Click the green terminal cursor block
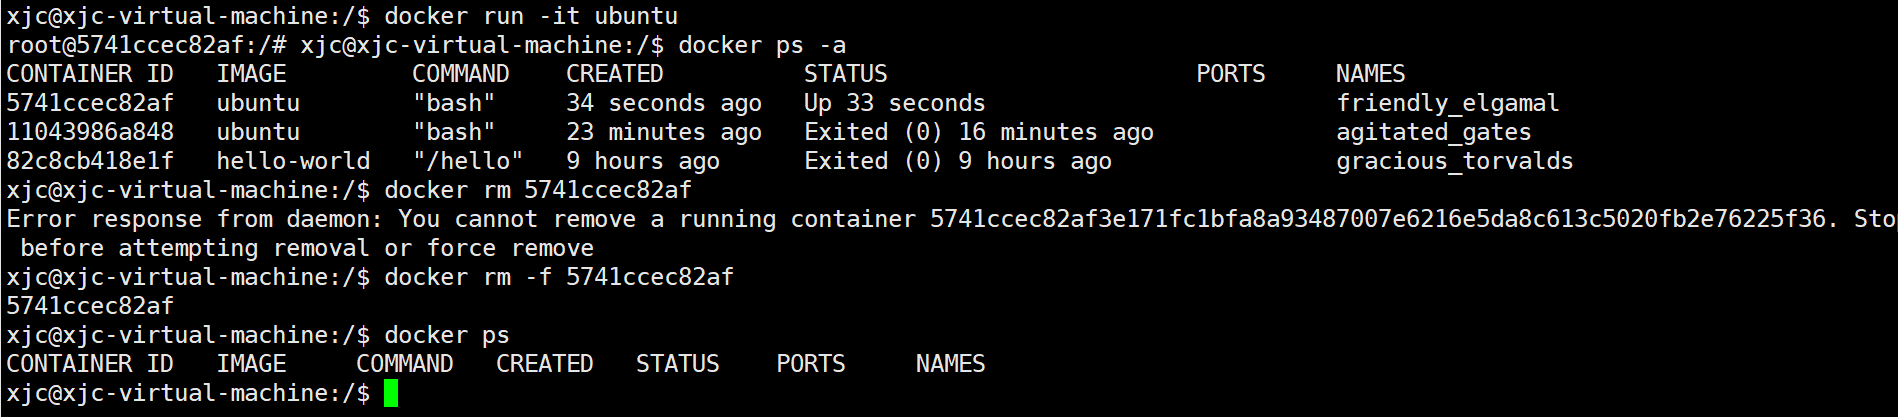This screenshot has width=1898, height=417. (391, 393)
